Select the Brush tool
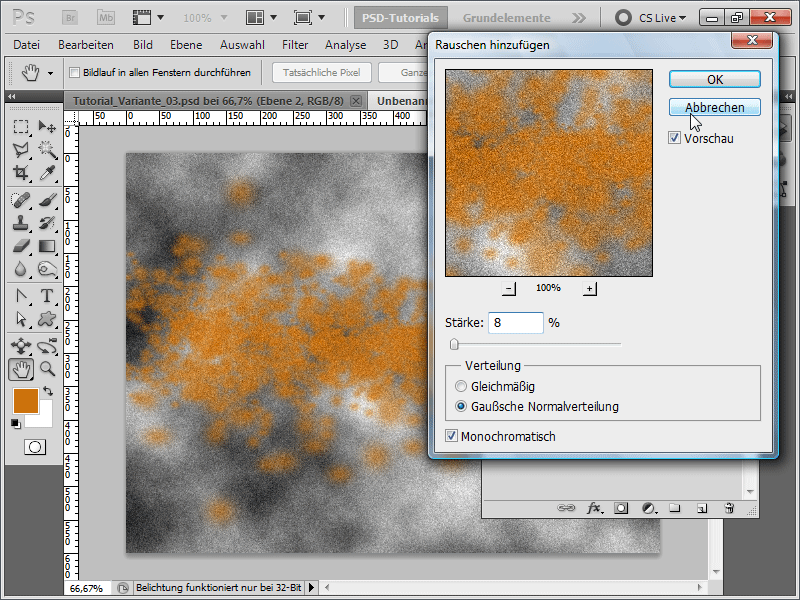Image resolution: width=800 pixels, height=600 pixels. point(46,200)
